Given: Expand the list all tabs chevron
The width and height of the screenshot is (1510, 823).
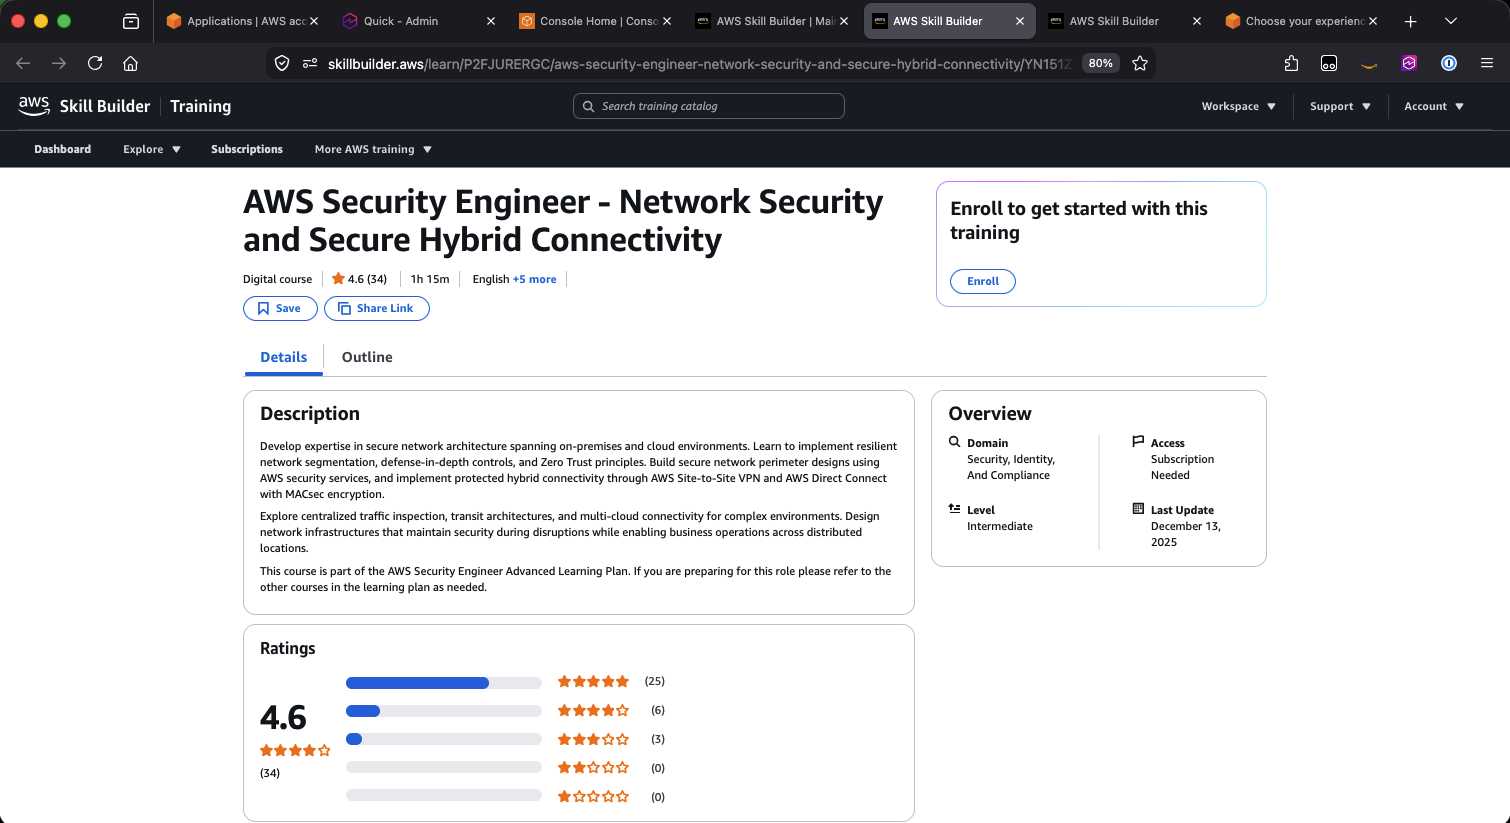Looking at the screenshot, I should pos(1451,21).
